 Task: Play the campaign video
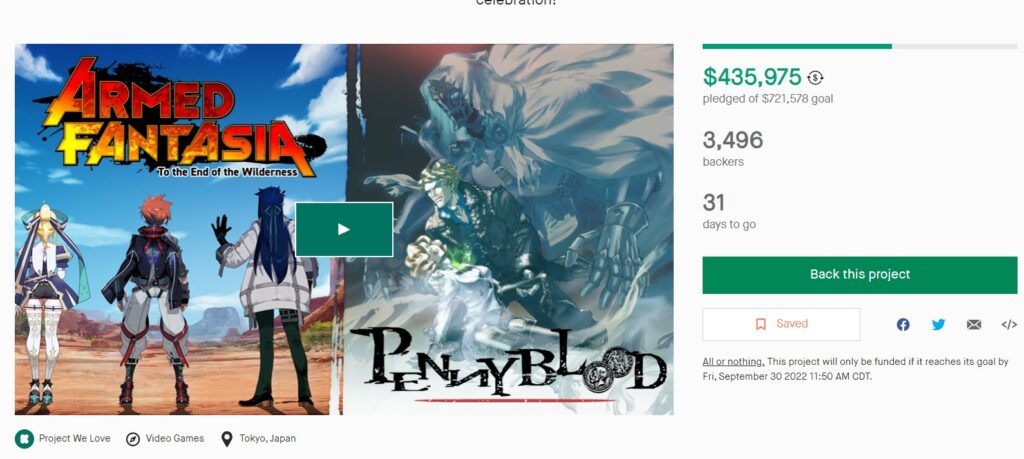344,229
